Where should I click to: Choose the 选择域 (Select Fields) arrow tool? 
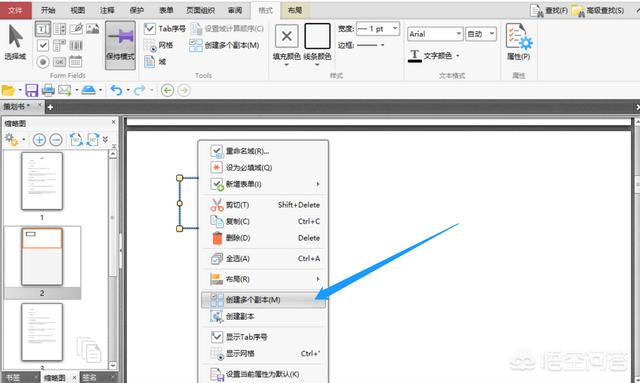pyautogui.click(x=16, y=42)
